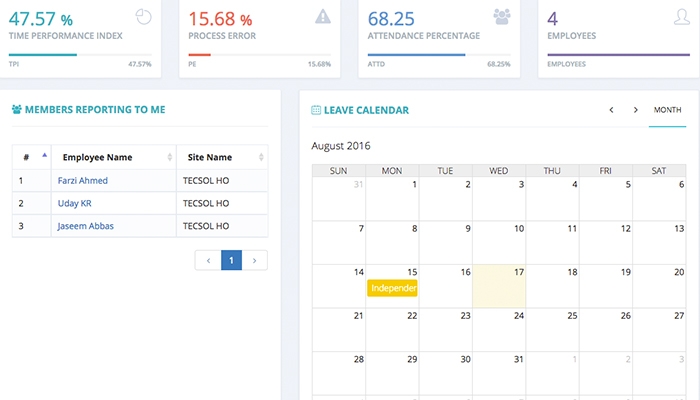Click TECSOL HO in Jaseem Abbas row
This screenshot has height=400, width=700.
pos(206,226)
